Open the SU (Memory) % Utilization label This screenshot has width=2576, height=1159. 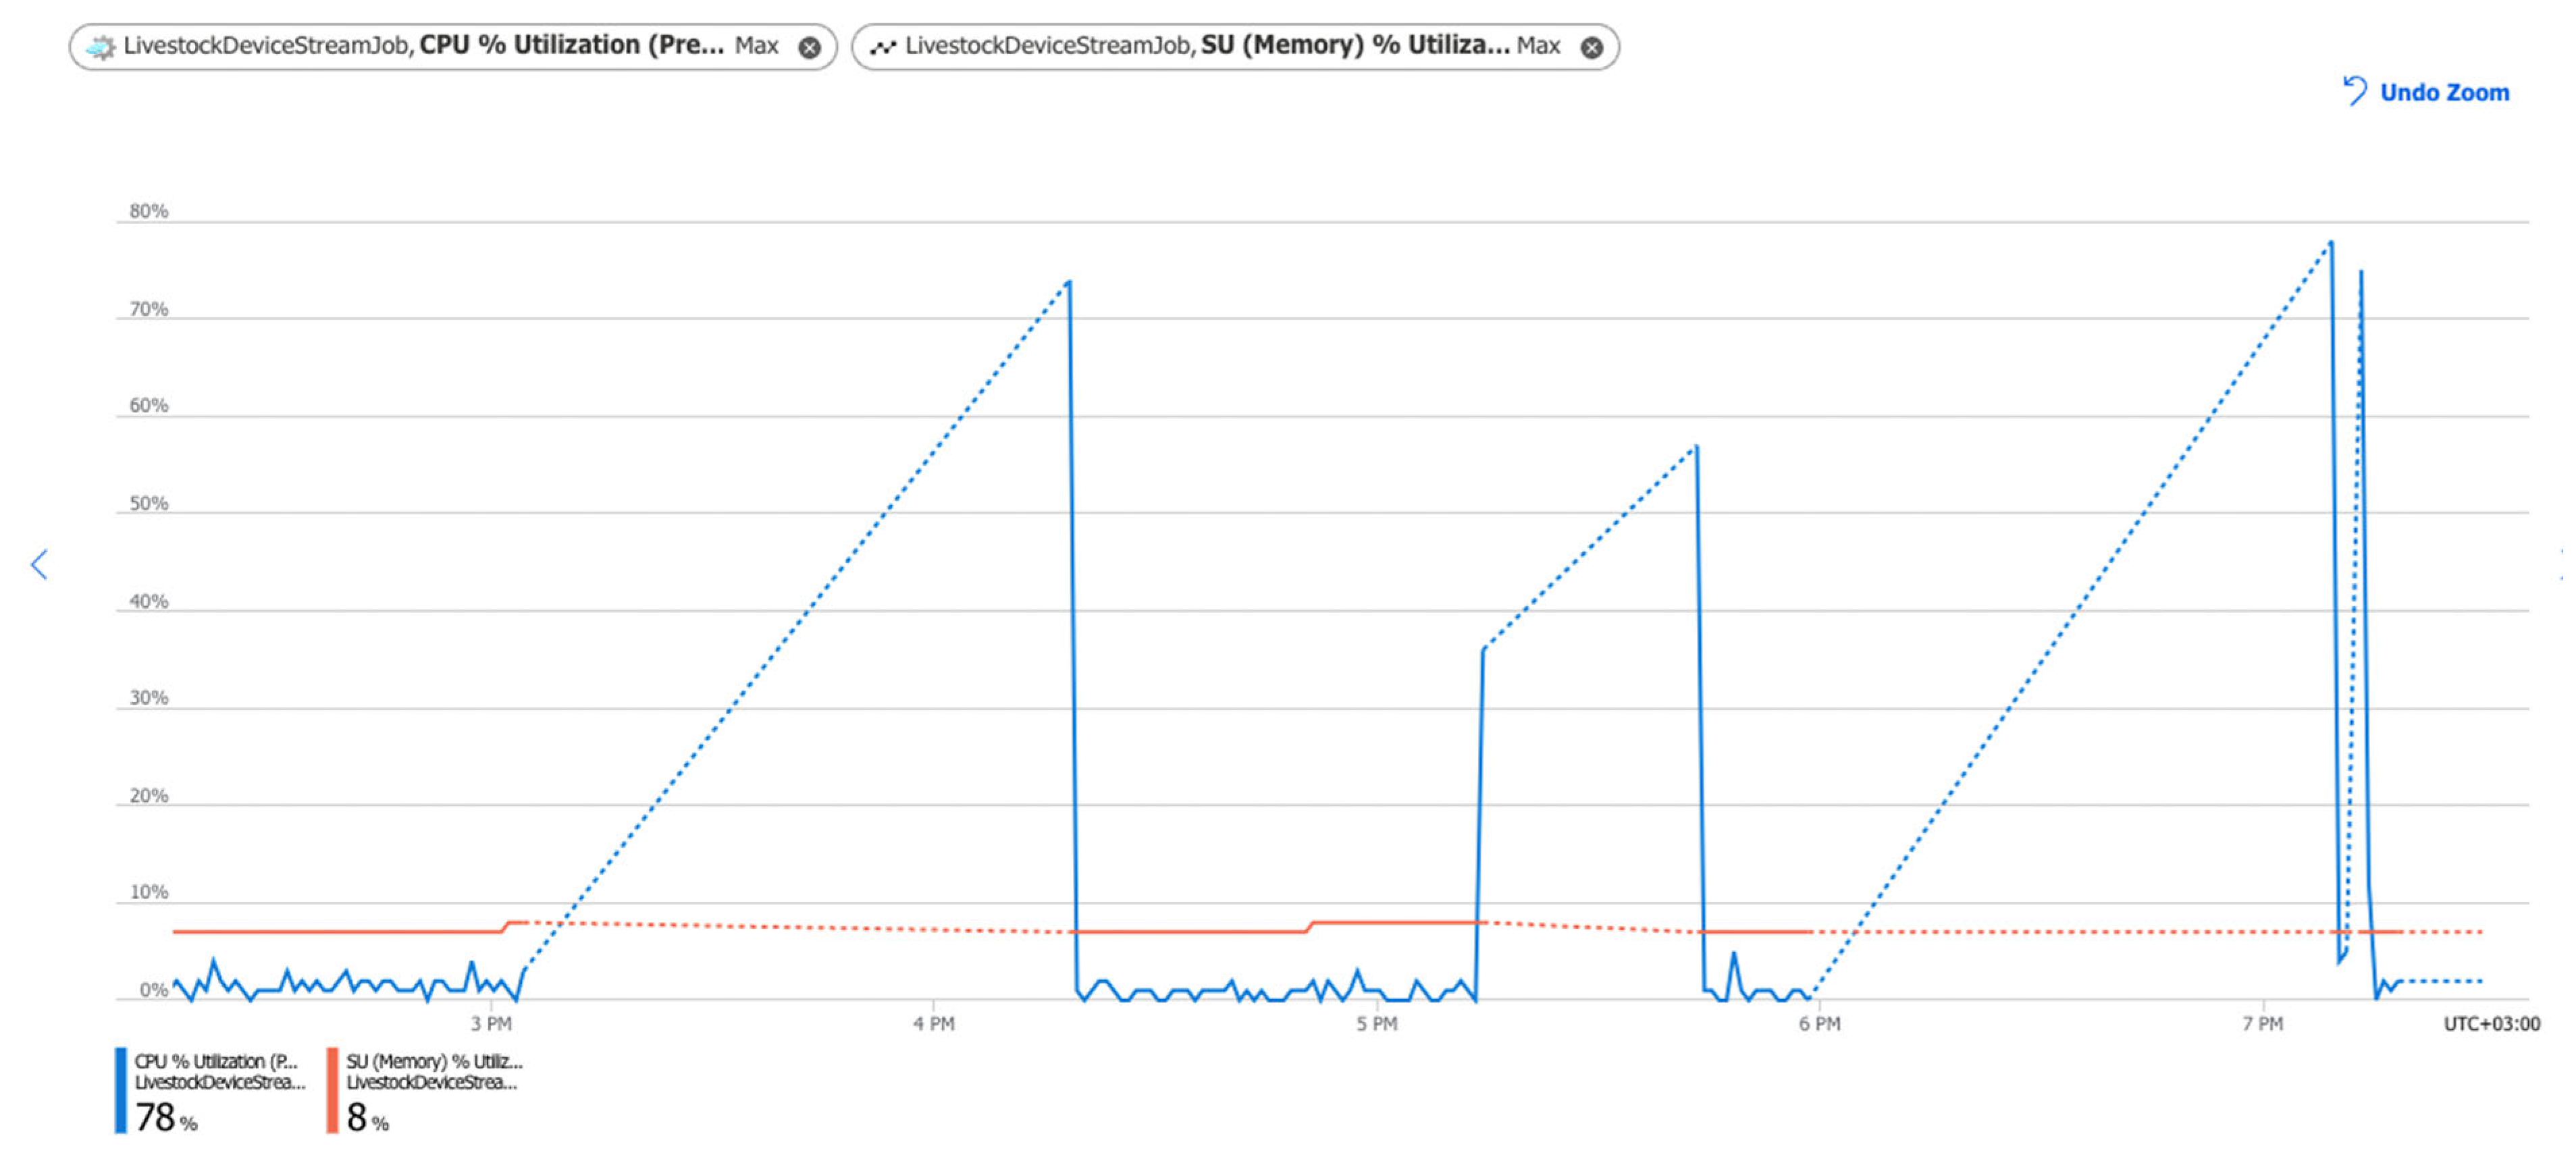coord(1354,45)
